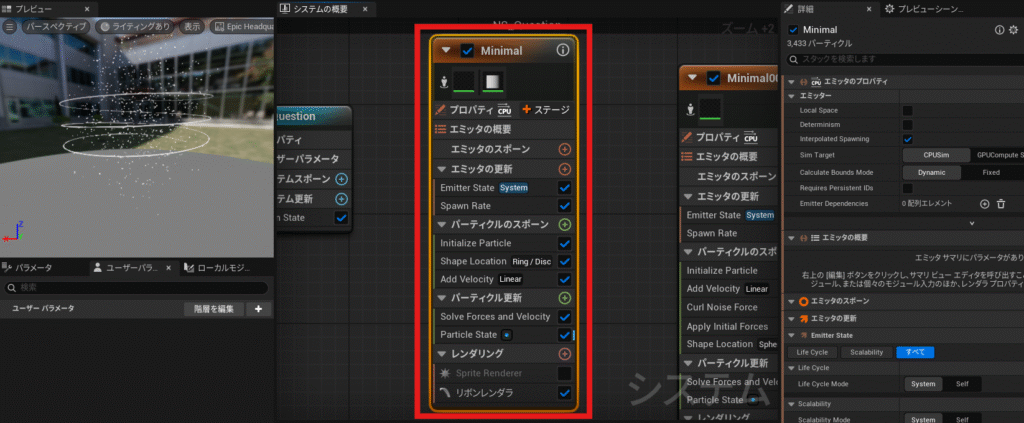
Task: Select エミッタの概要 row in Minimal emitter
Action: (x=504, y=129)
